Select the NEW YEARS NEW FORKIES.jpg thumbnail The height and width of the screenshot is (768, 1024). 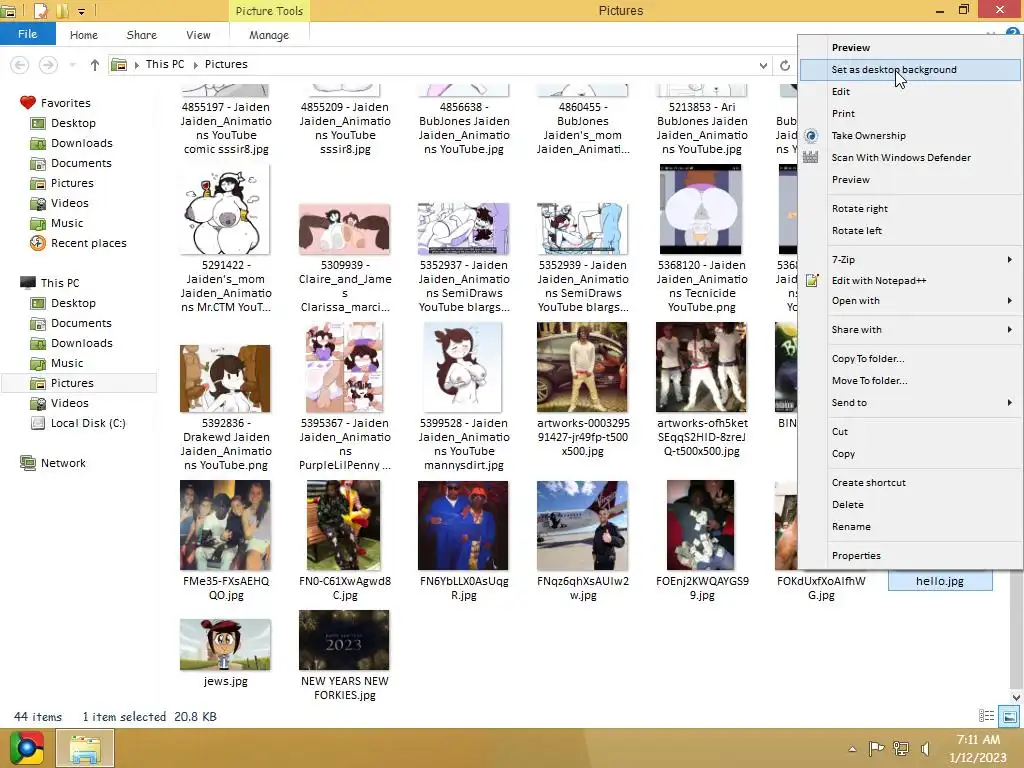tap(344, 640)
